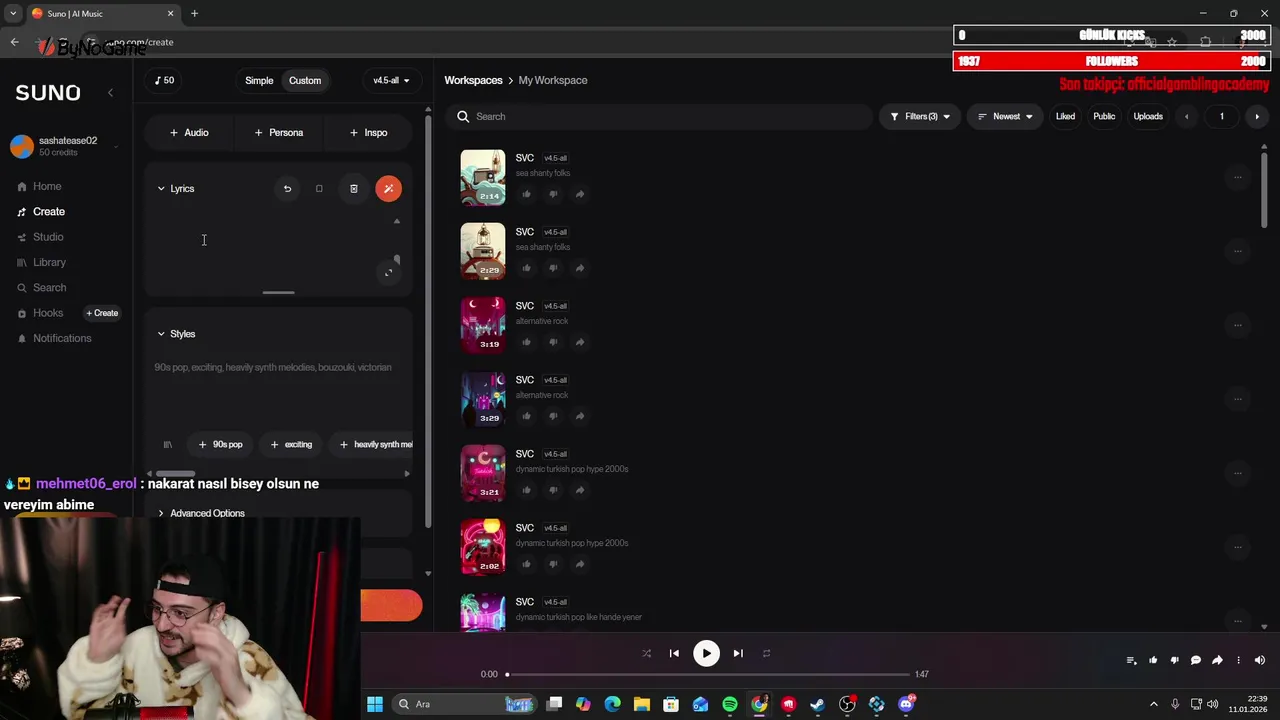1280x720 pixels.
Task: Dislike the first SVC sea shanty track
Action: point(553,194)
